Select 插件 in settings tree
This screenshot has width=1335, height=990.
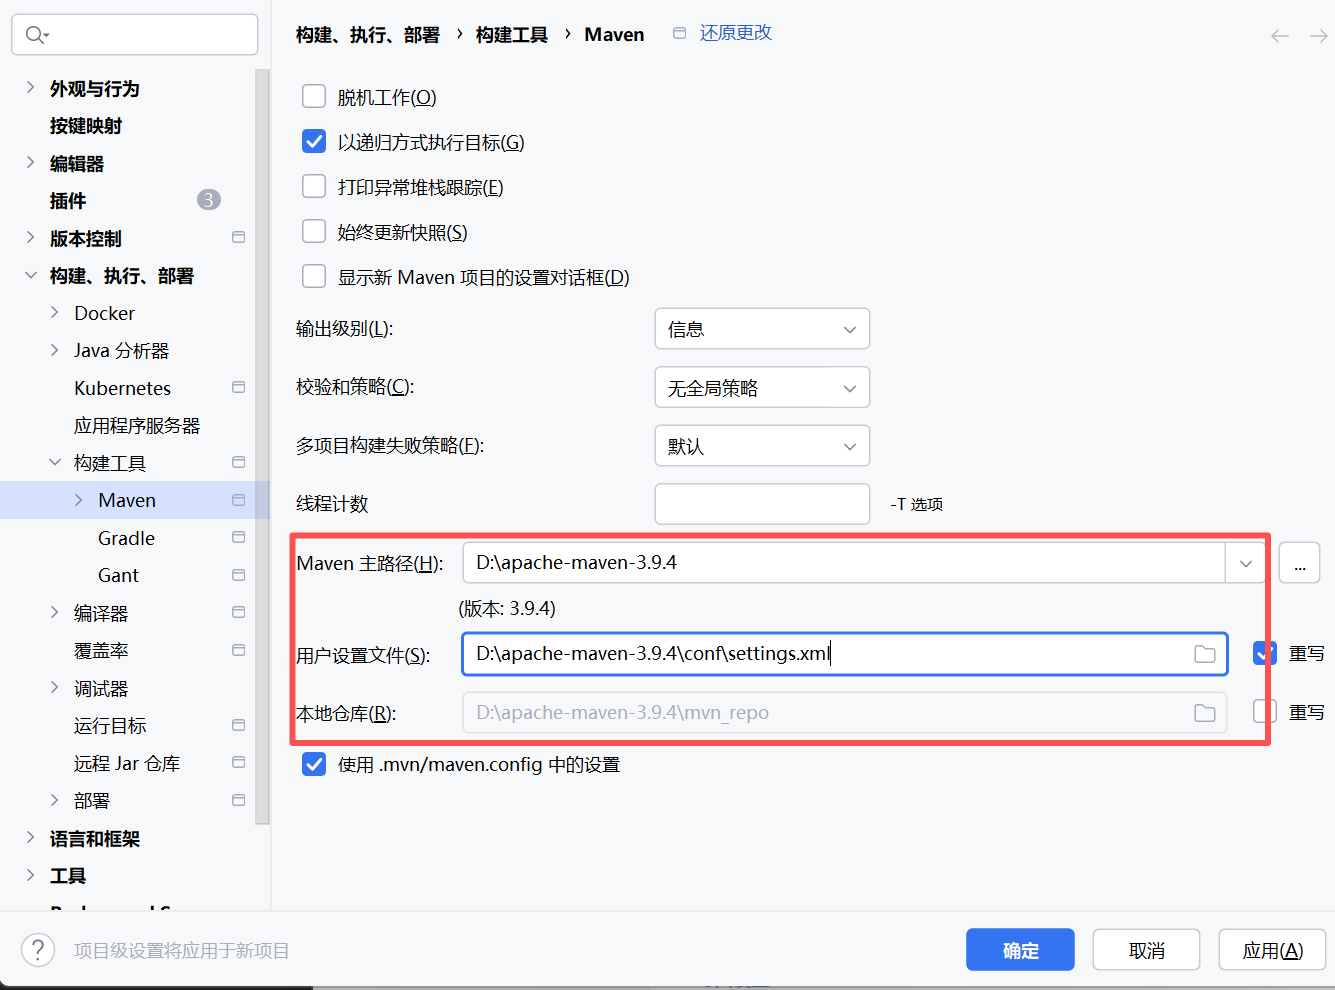(68, 201)
